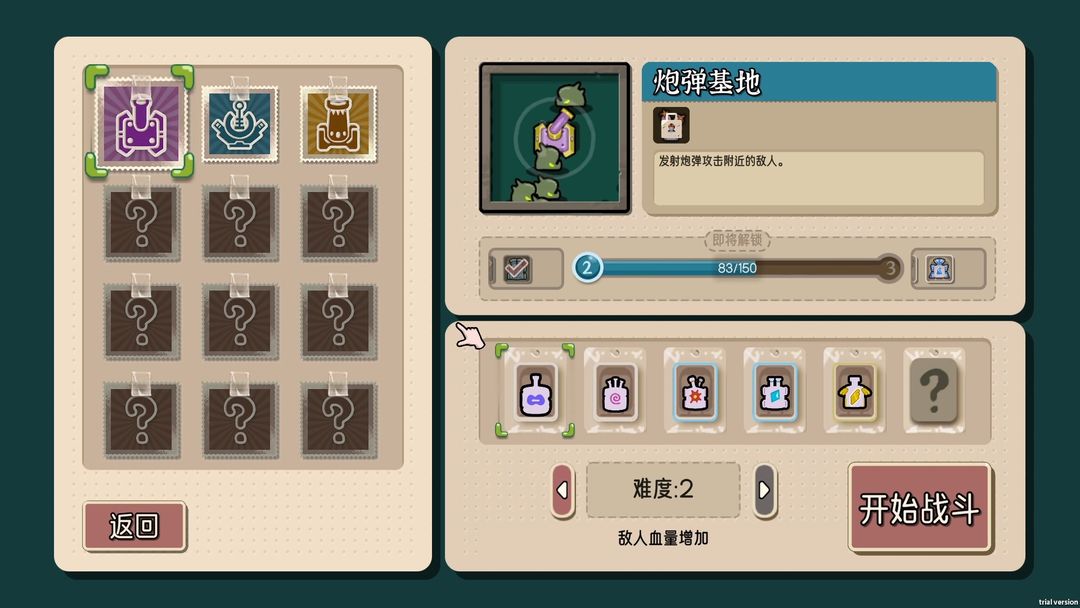Image resolution: width=1080 pixels, height=608 pixels.
Task: Click the 难度:2 difficulty display
Action: (663, 490)
